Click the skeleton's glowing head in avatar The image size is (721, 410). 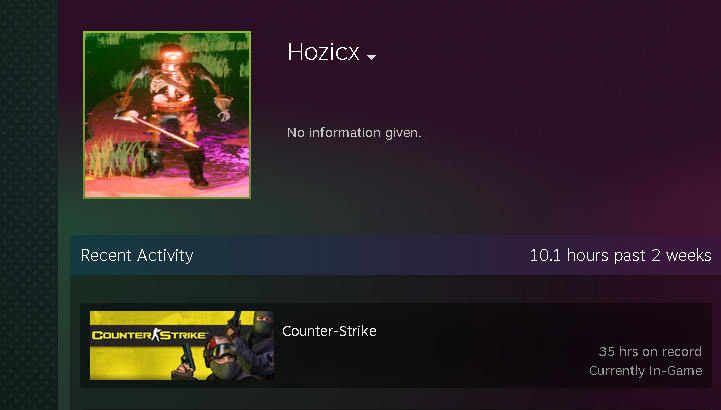pos(172,54)
